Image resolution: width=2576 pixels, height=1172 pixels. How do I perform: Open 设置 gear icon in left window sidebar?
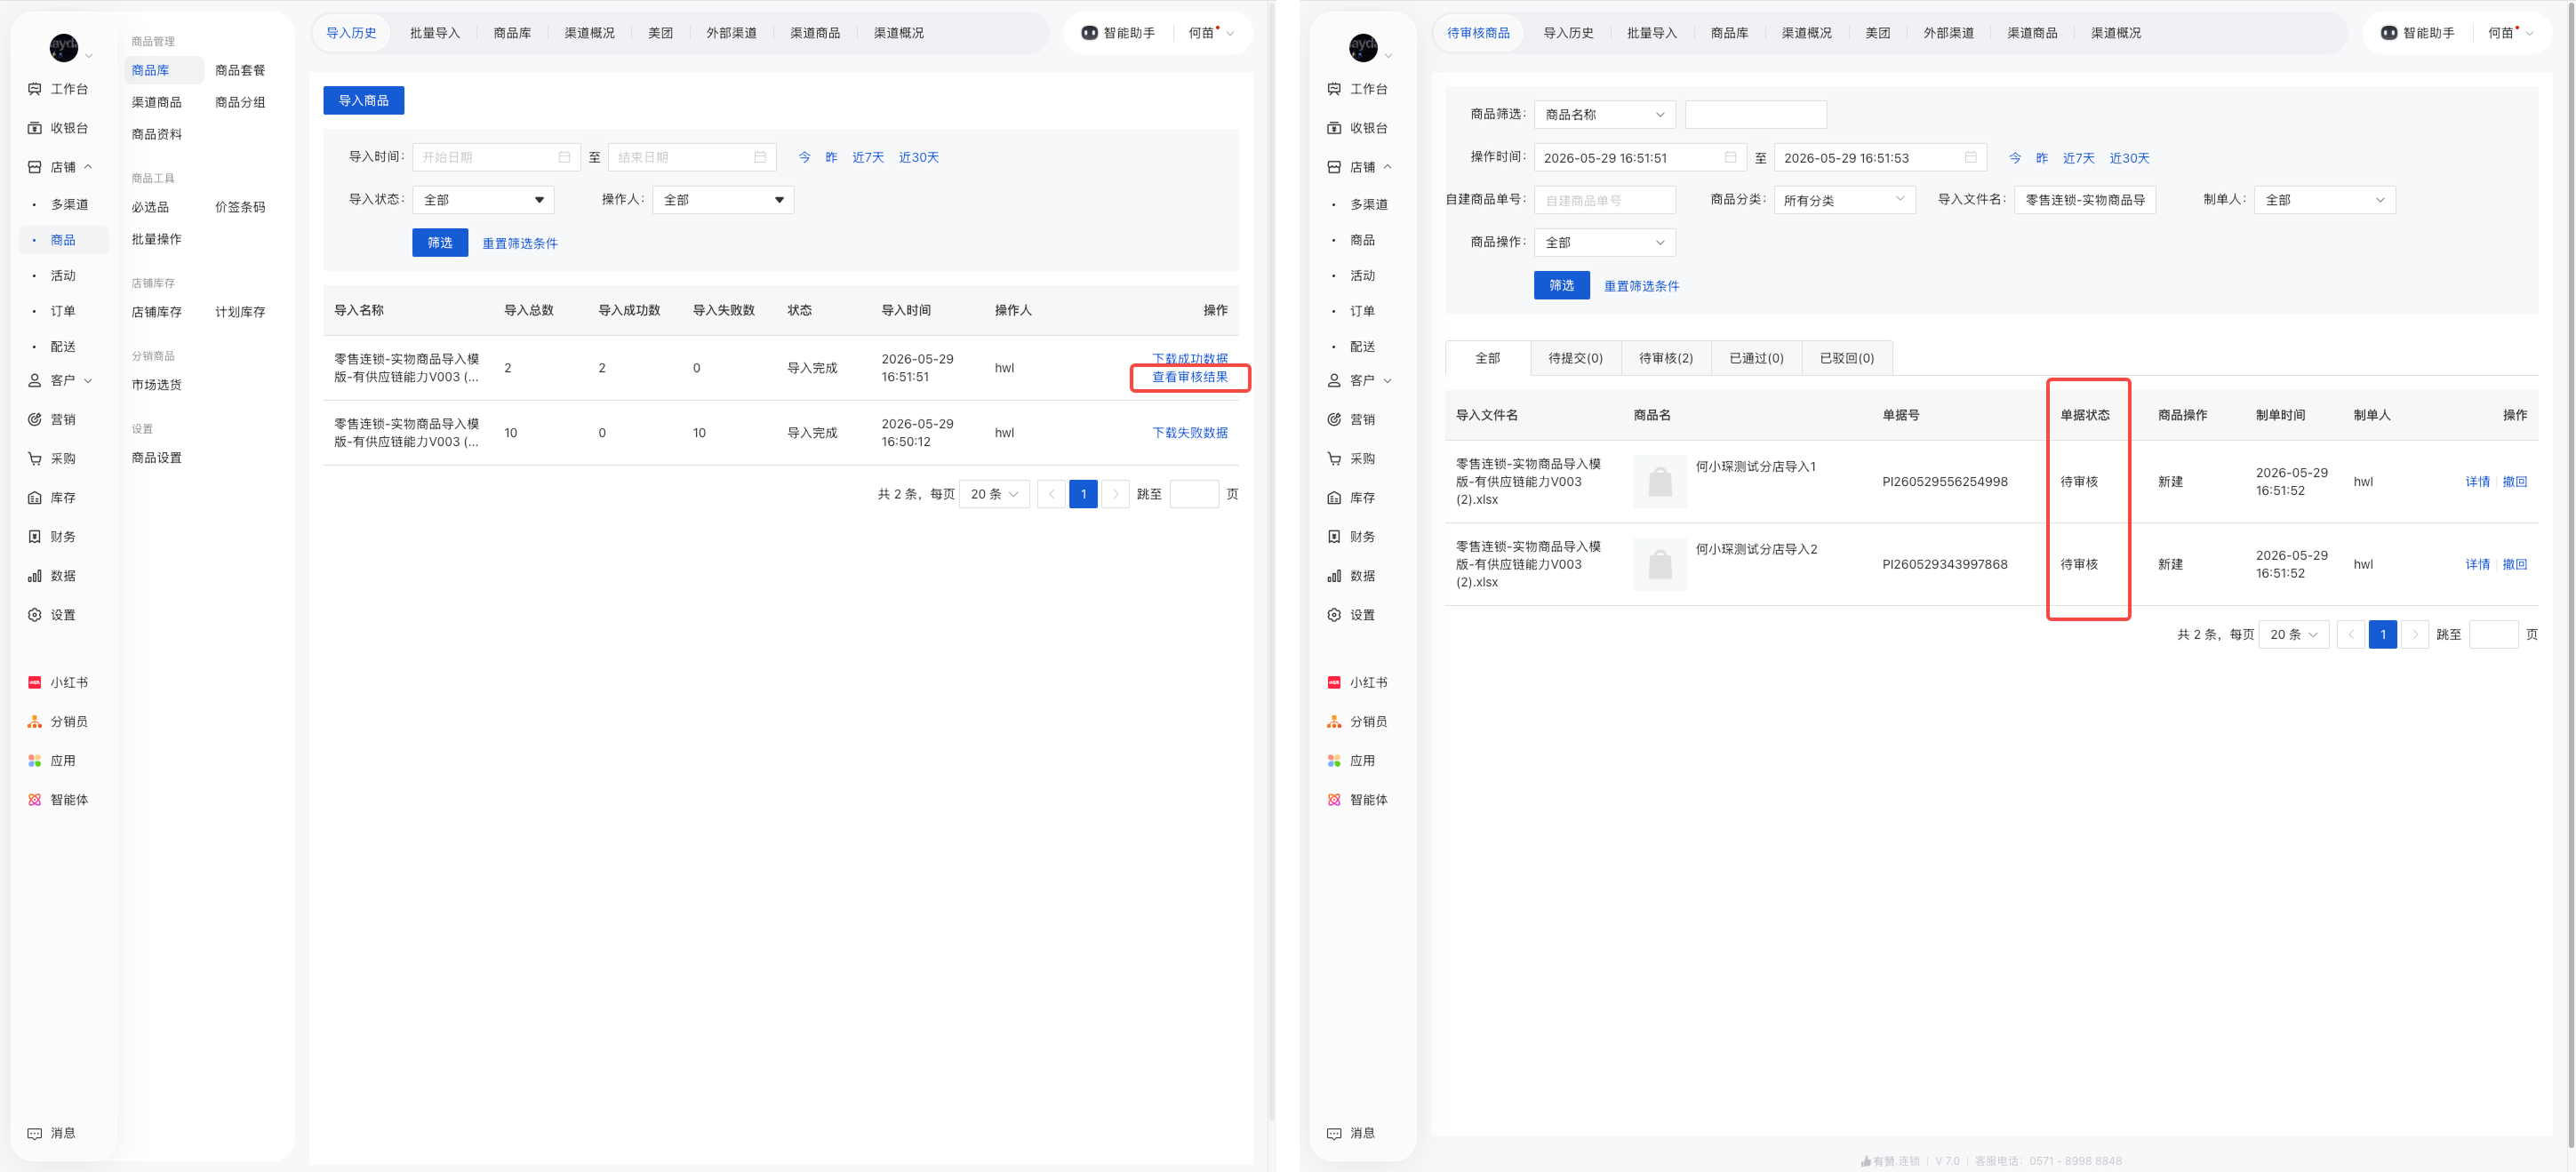click(34, 614)
